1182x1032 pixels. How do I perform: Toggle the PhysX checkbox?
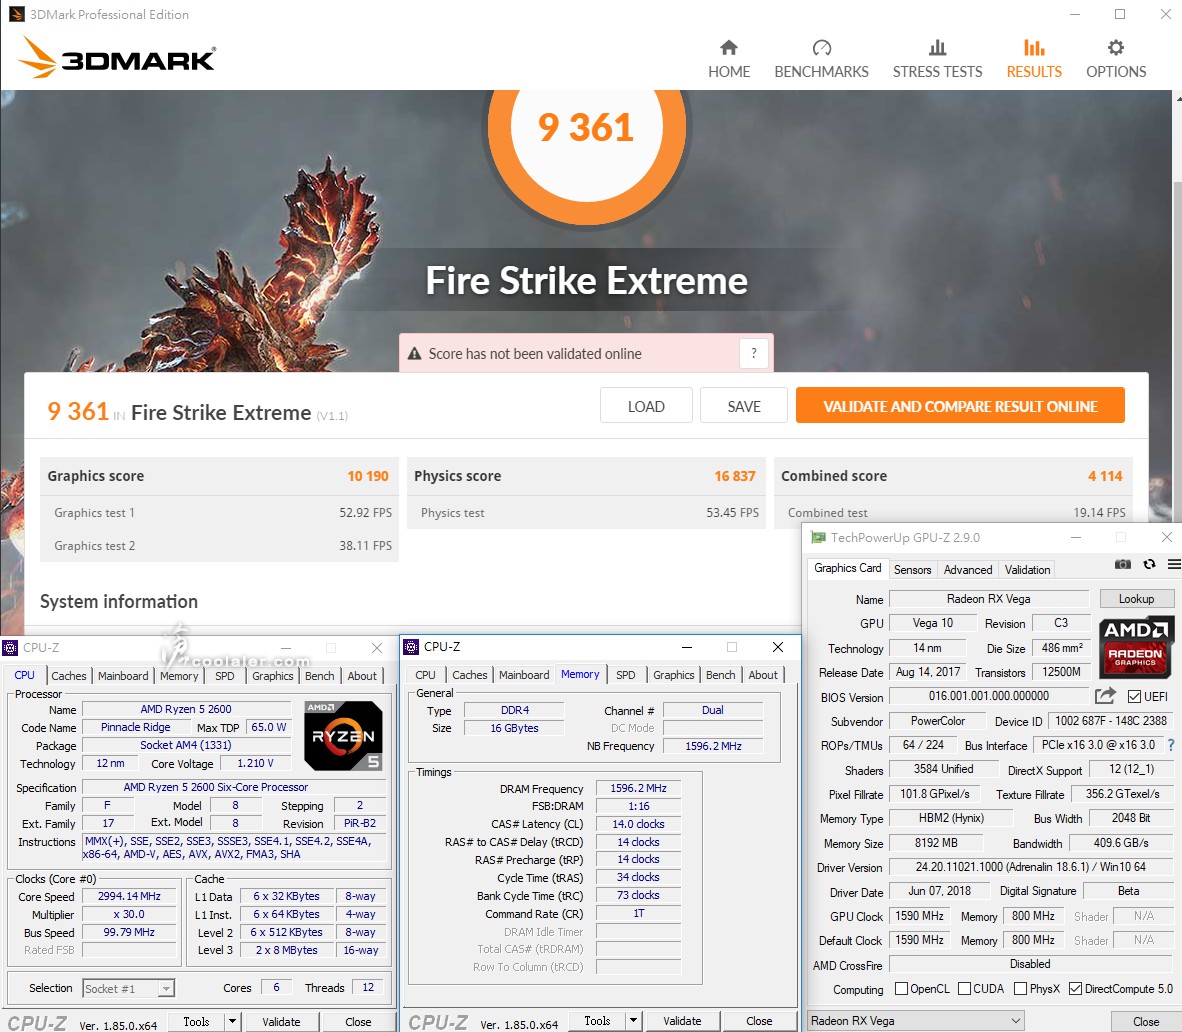point(1021,988)
